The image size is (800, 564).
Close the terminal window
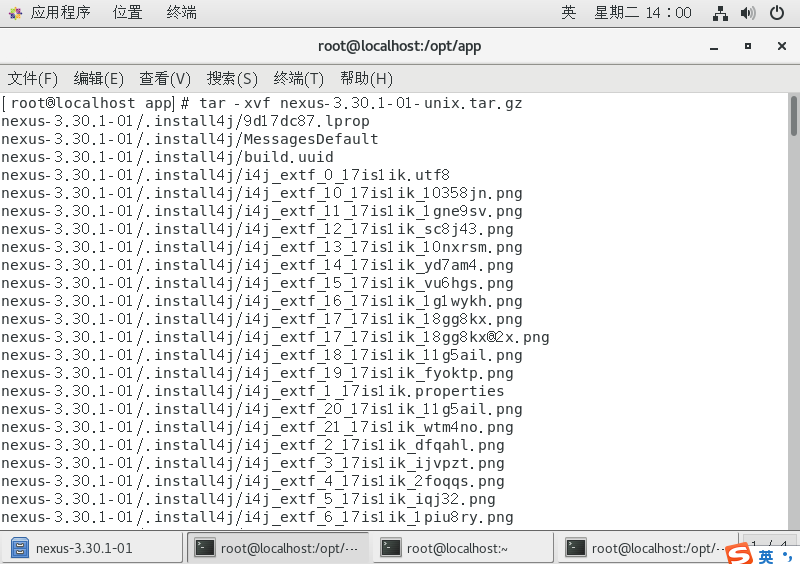click(782, 46)
